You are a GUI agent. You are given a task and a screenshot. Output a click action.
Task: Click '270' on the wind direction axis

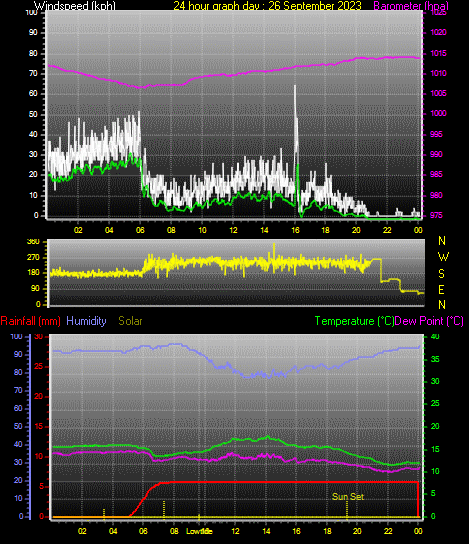34,258
